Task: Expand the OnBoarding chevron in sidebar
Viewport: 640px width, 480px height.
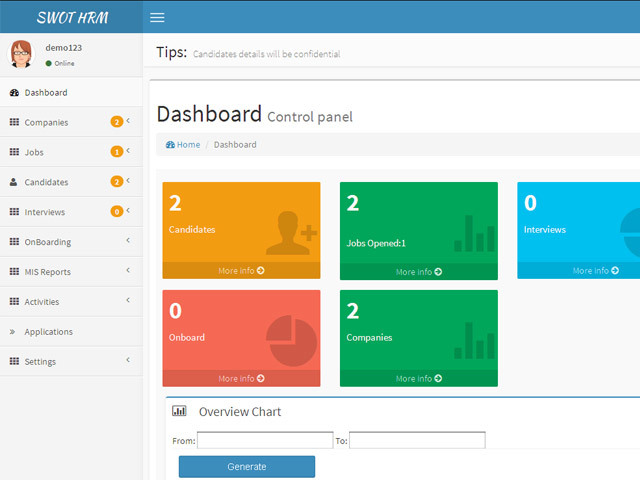Action: pos(128,240)
